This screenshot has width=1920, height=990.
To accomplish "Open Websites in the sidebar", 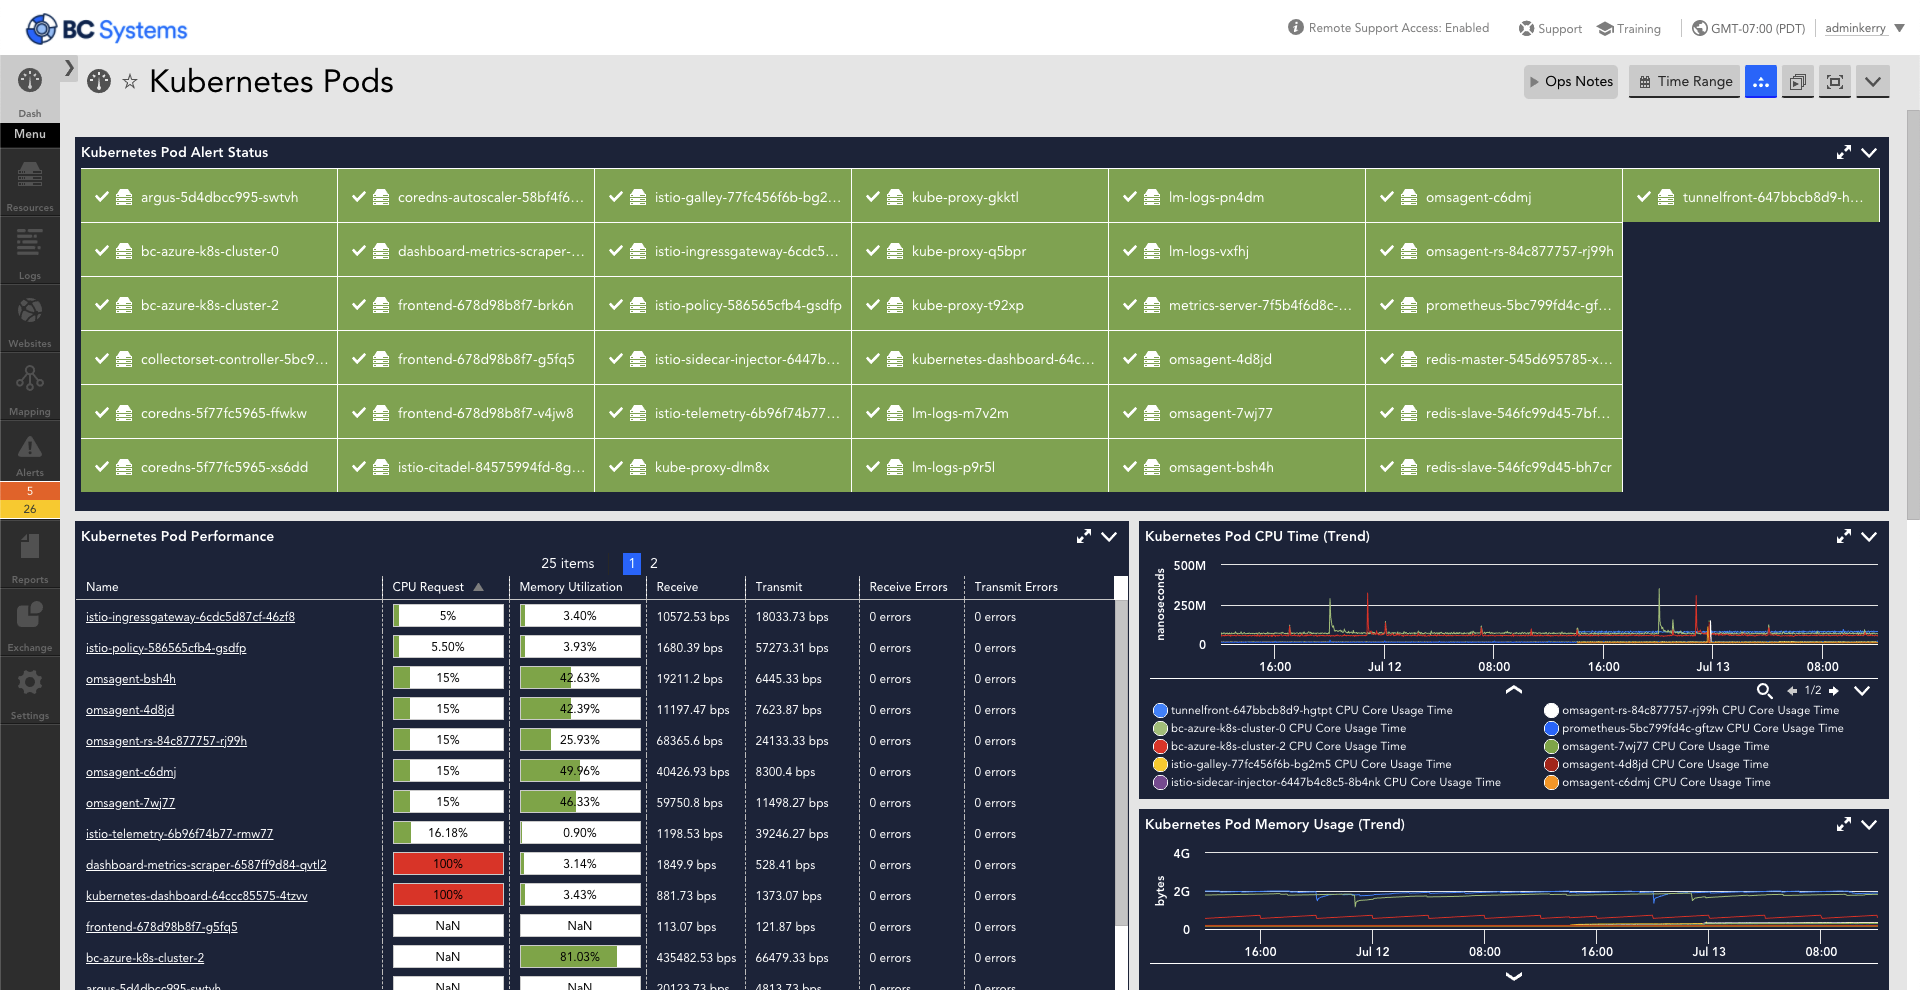I will pyautogui.click(x=30, y=321).
